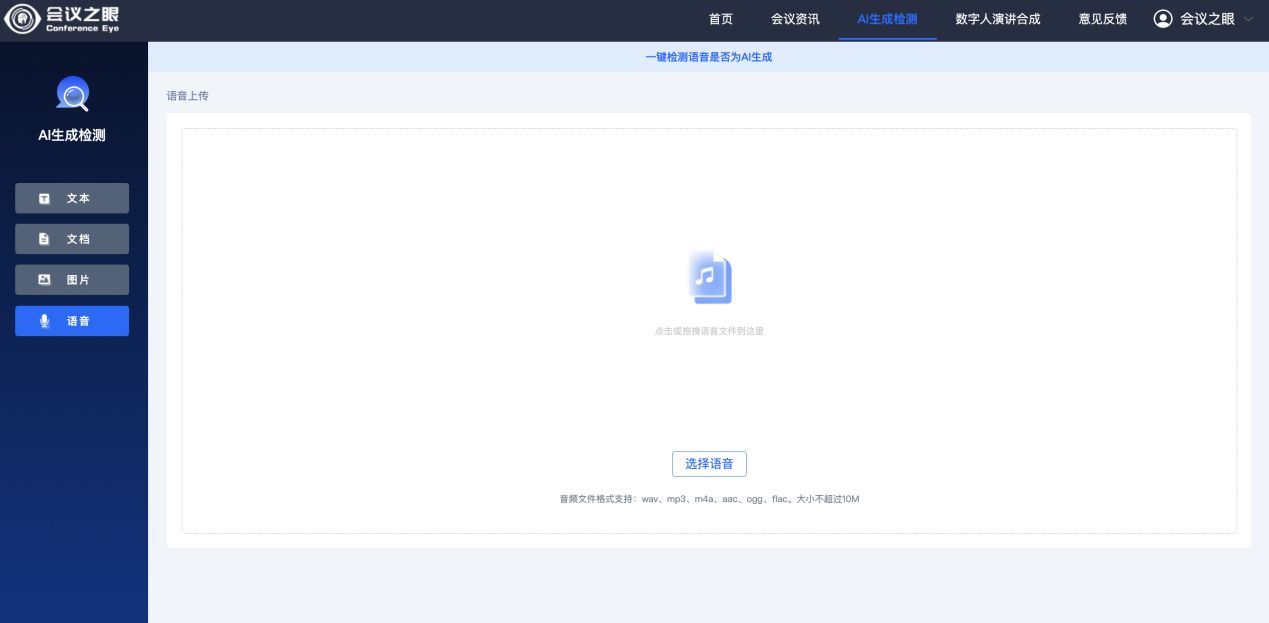Click the 选择语音 button
Viewport: 1269px width, 623px height.
(709, 464)
